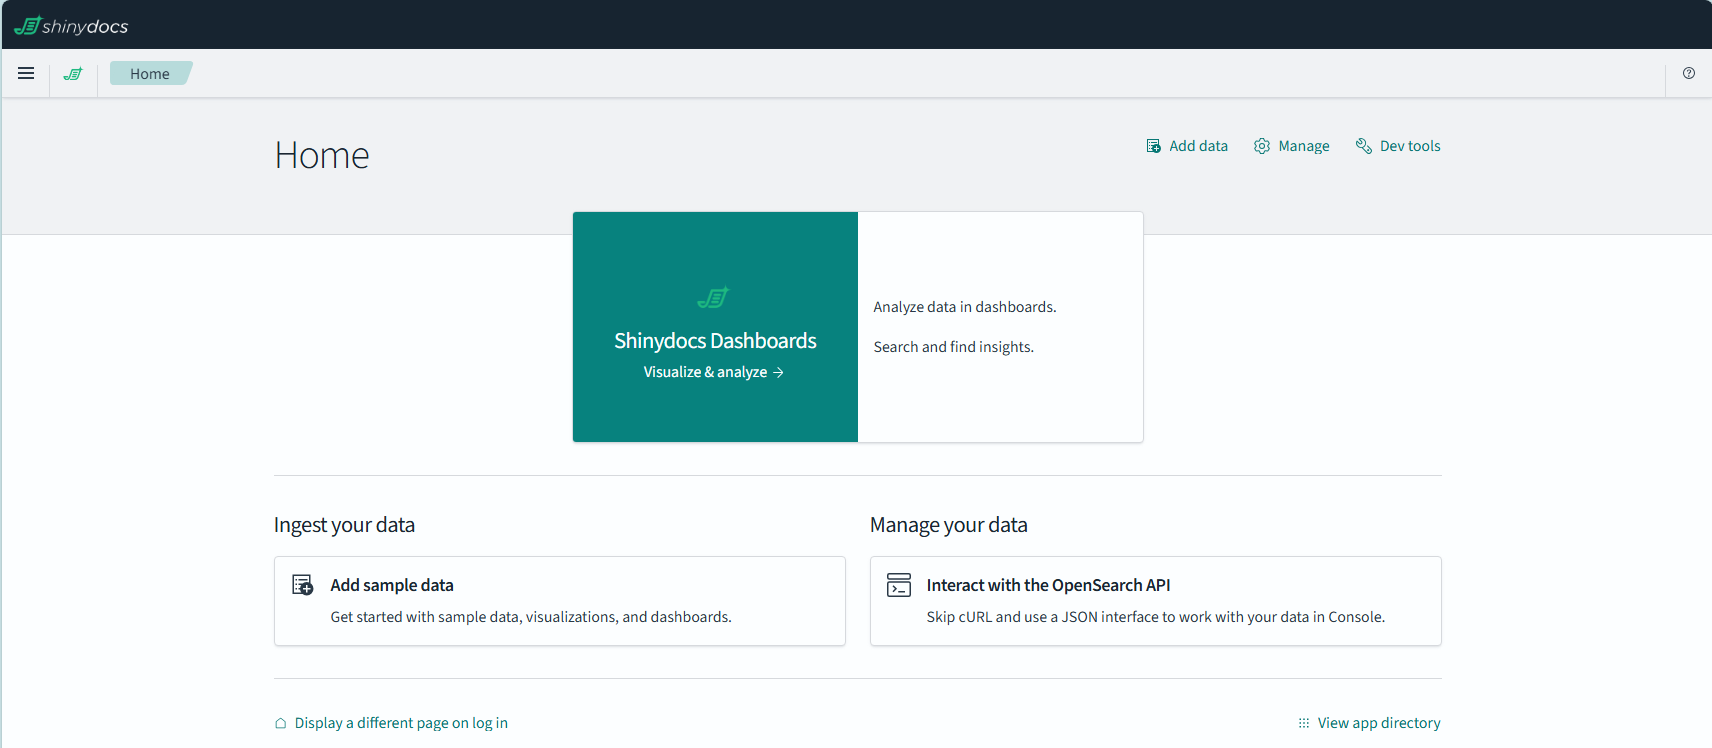Click View app directory link
Viewport: 1712px width, 748px height.
[1379, 723]
